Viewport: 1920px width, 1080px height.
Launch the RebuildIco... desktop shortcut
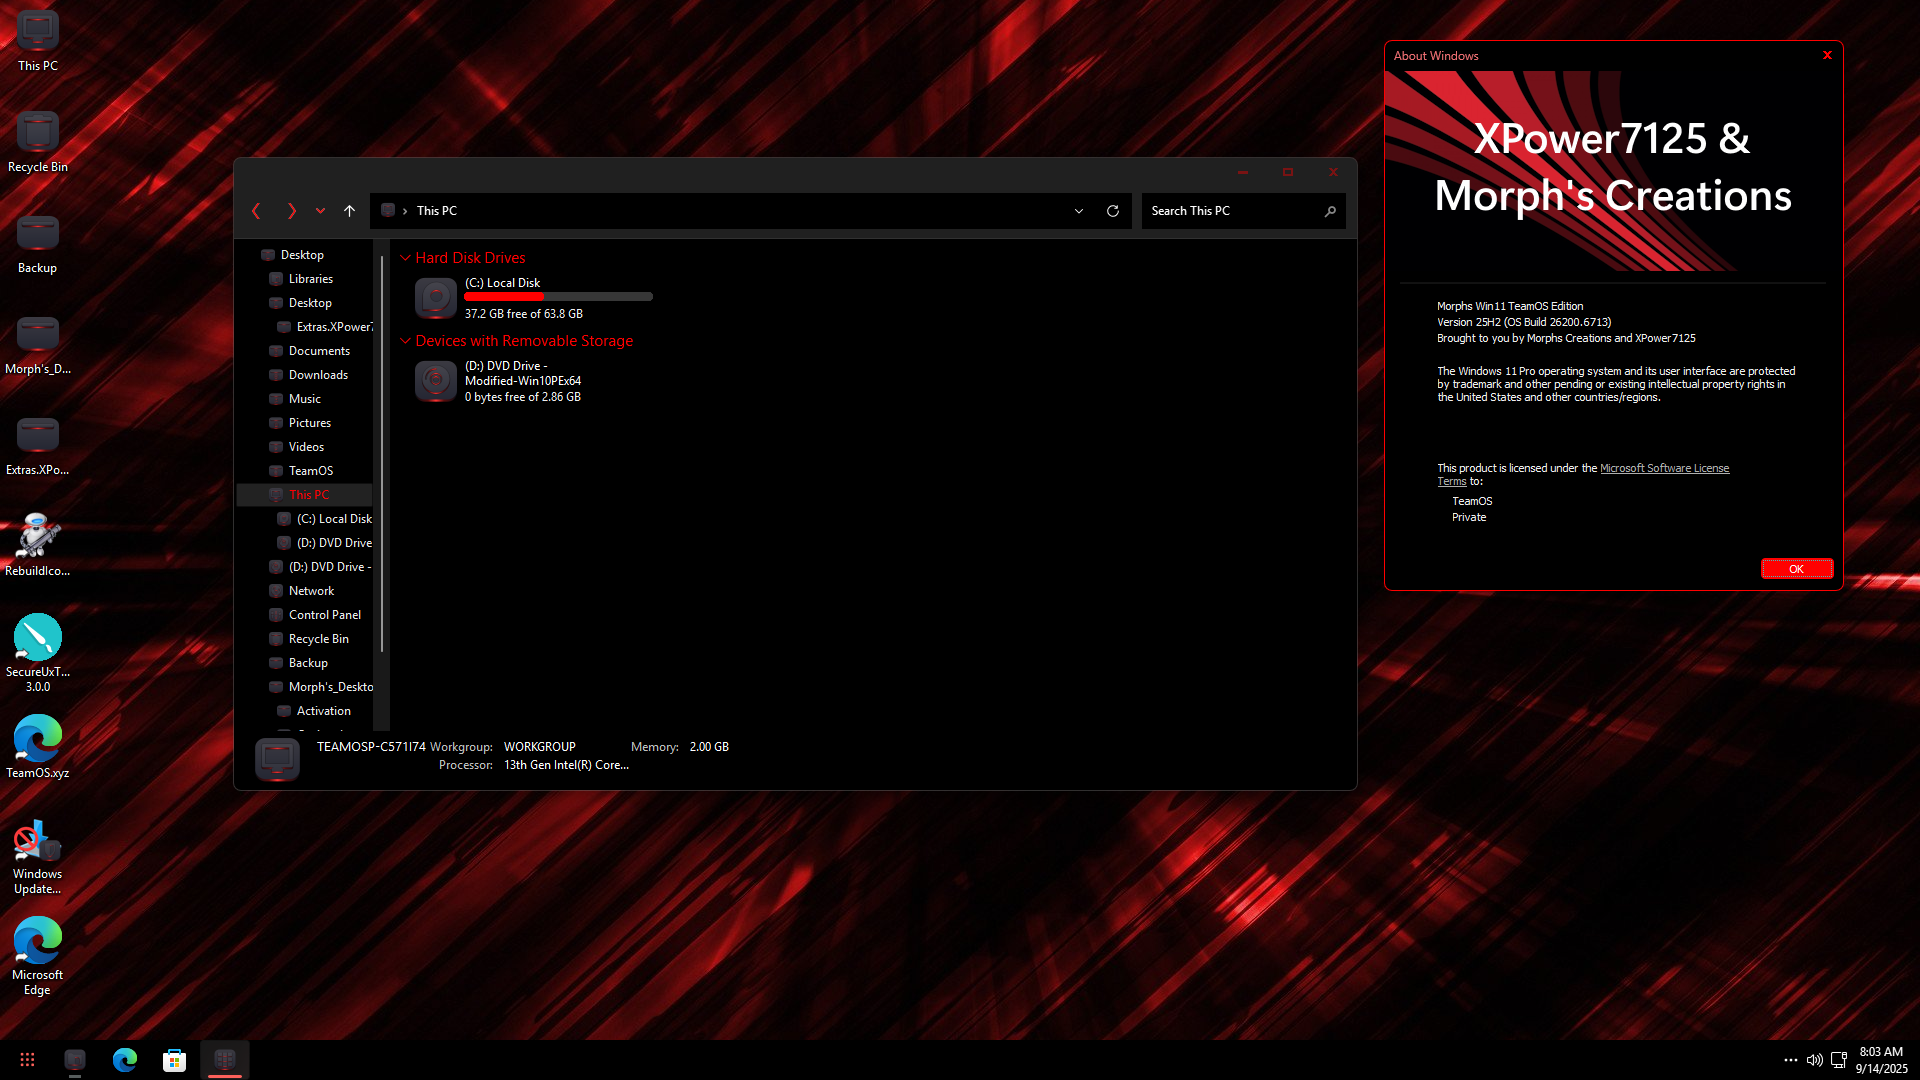click(x=37, y=546)
